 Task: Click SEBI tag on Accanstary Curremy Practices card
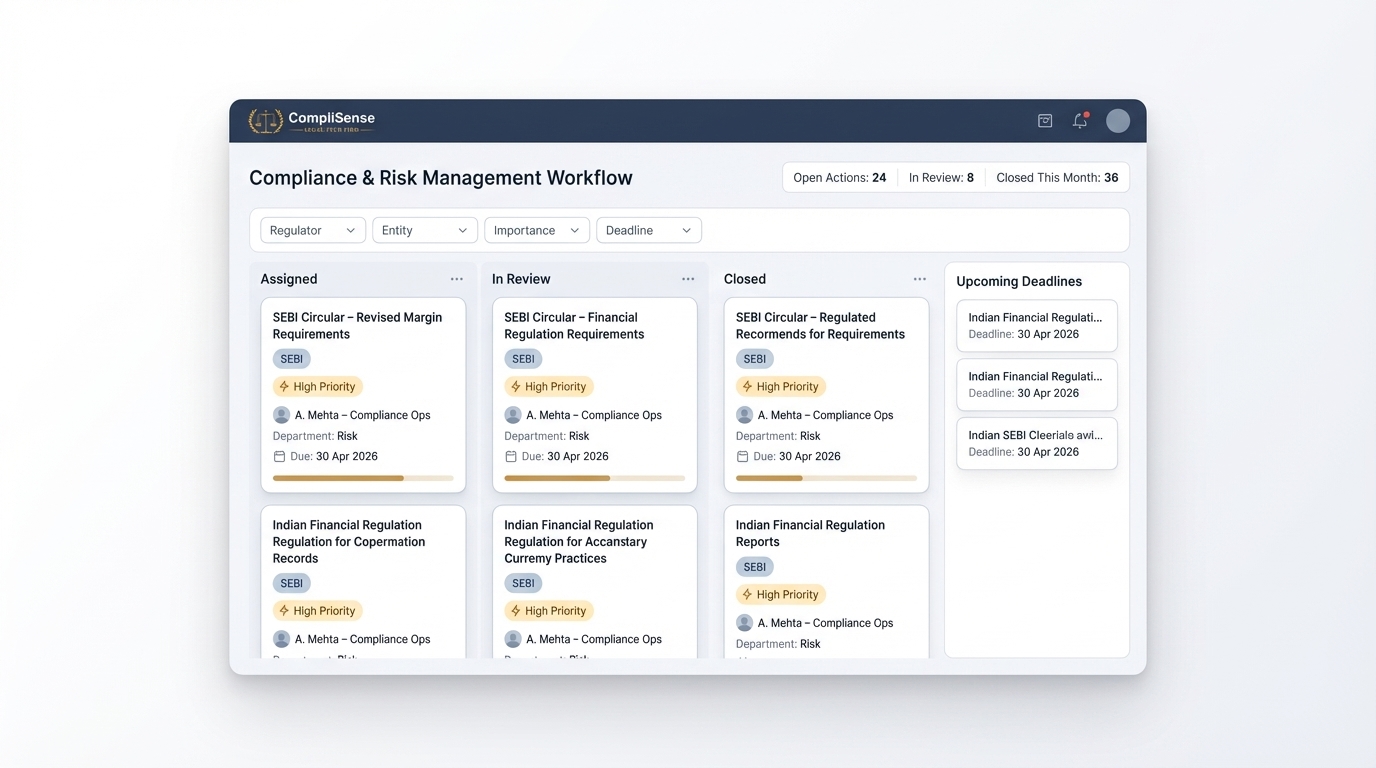(x=523, y=583)
